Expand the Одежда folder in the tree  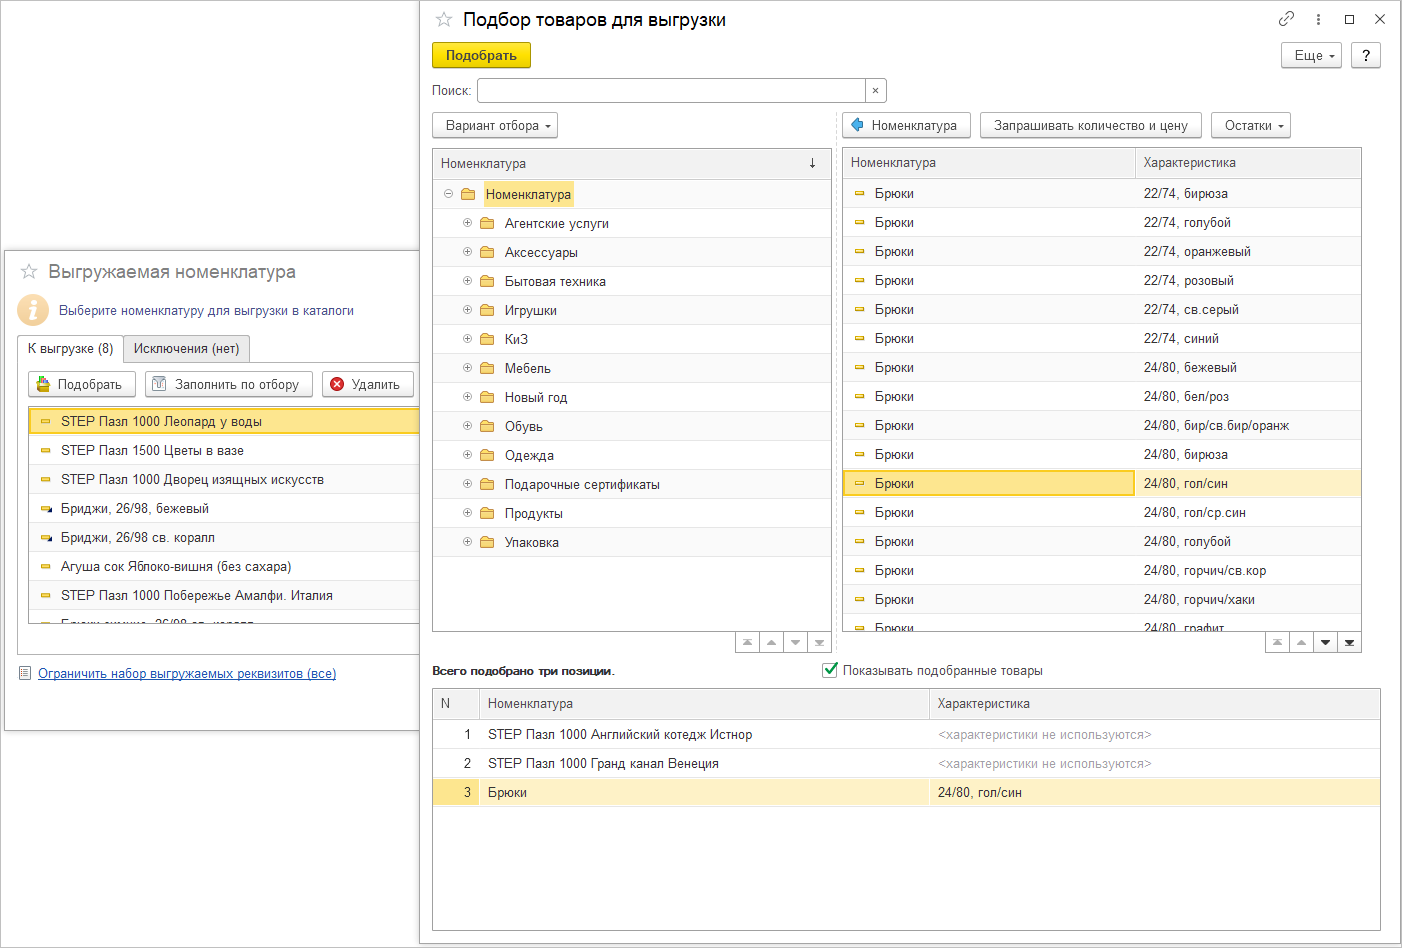coord(467,455)
